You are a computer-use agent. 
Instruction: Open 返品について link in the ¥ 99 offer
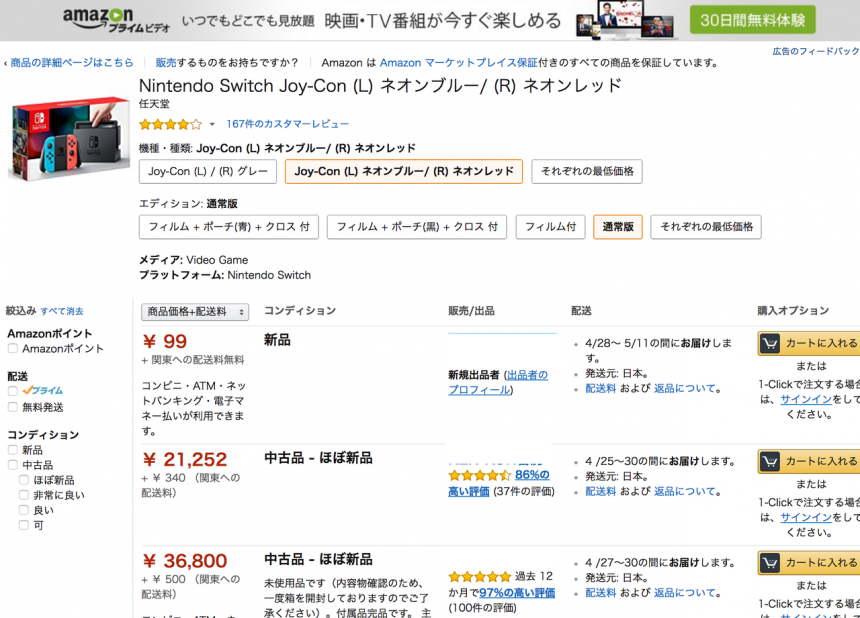[x=685, y=389]
